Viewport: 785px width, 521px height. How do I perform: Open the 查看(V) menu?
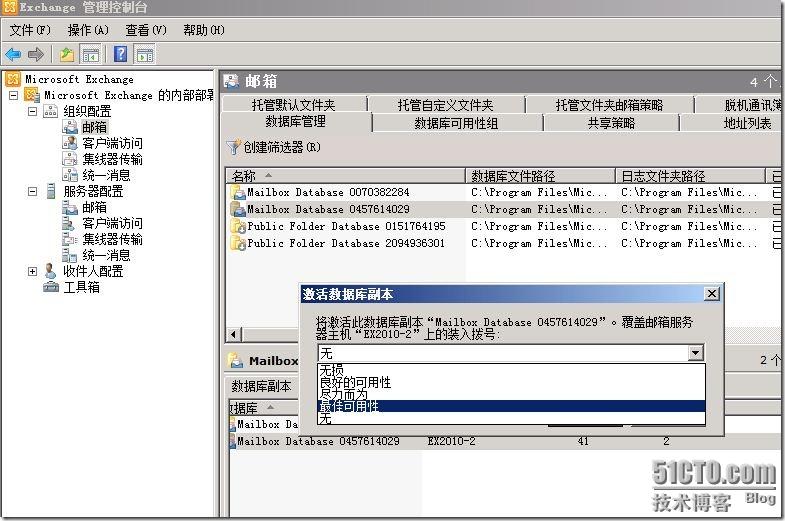click(x=146, y=30)
